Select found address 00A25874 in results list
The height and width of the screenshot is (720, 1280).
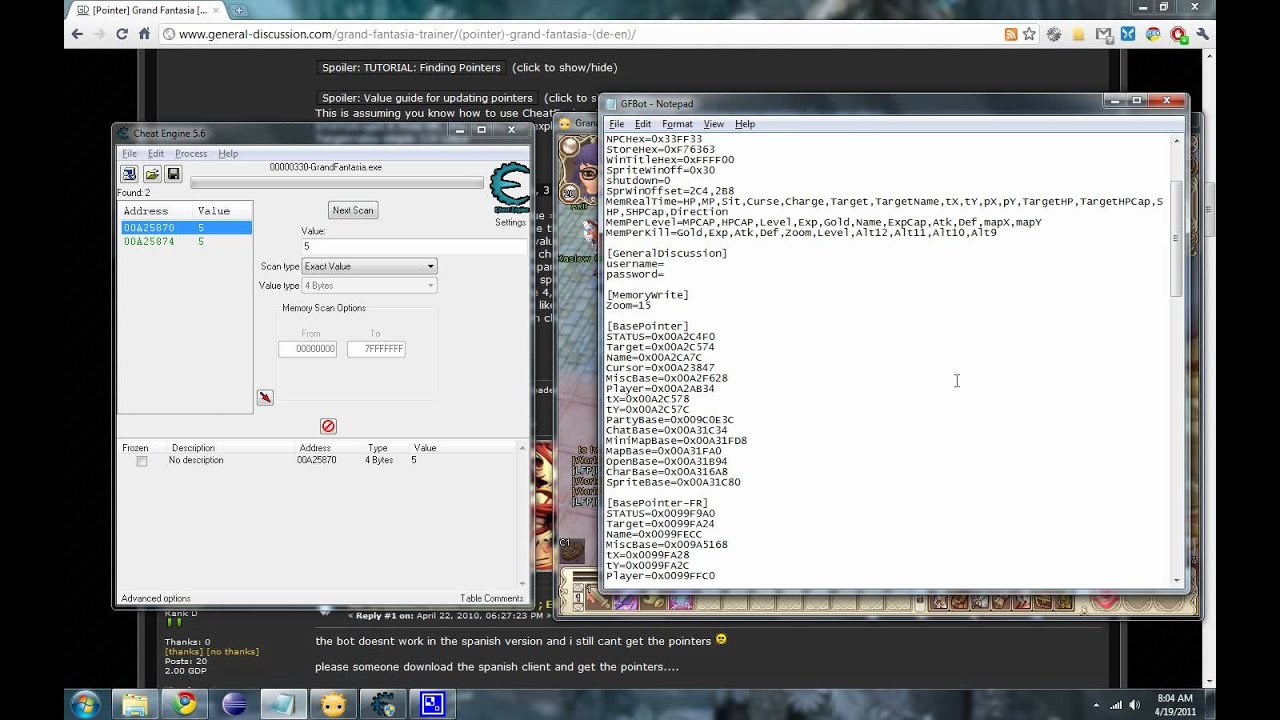pos(185,241)
